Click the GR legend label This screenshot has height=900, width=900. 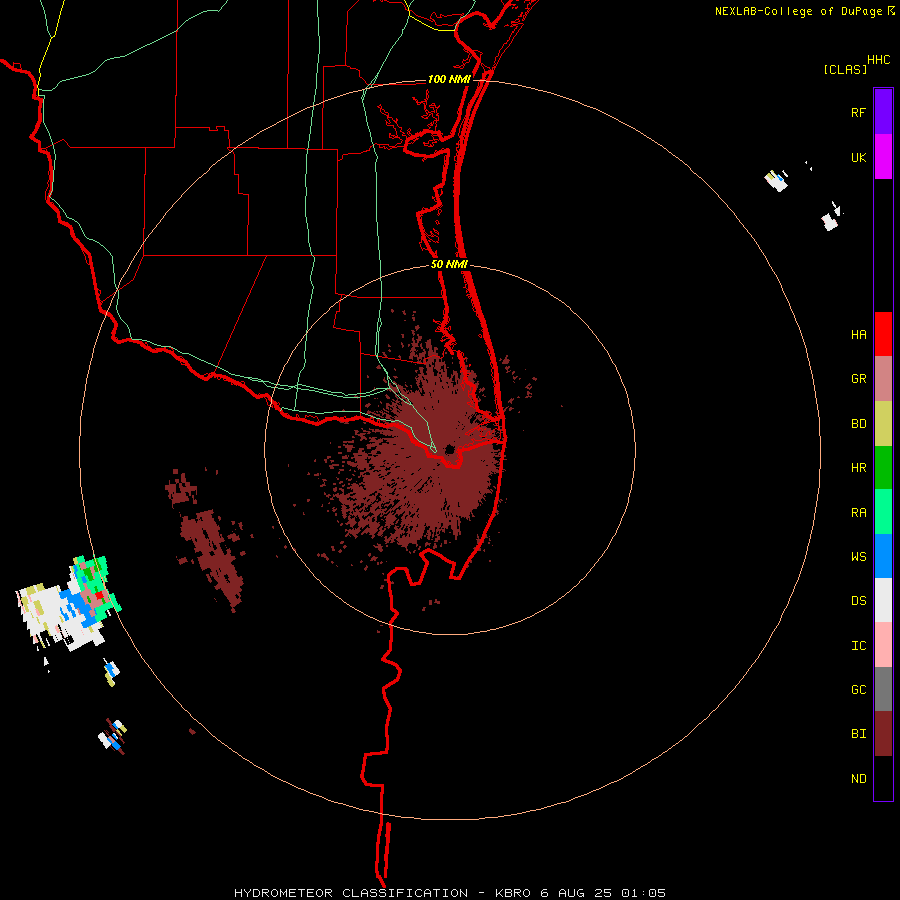pyautogui.click(x=858, y=379)
